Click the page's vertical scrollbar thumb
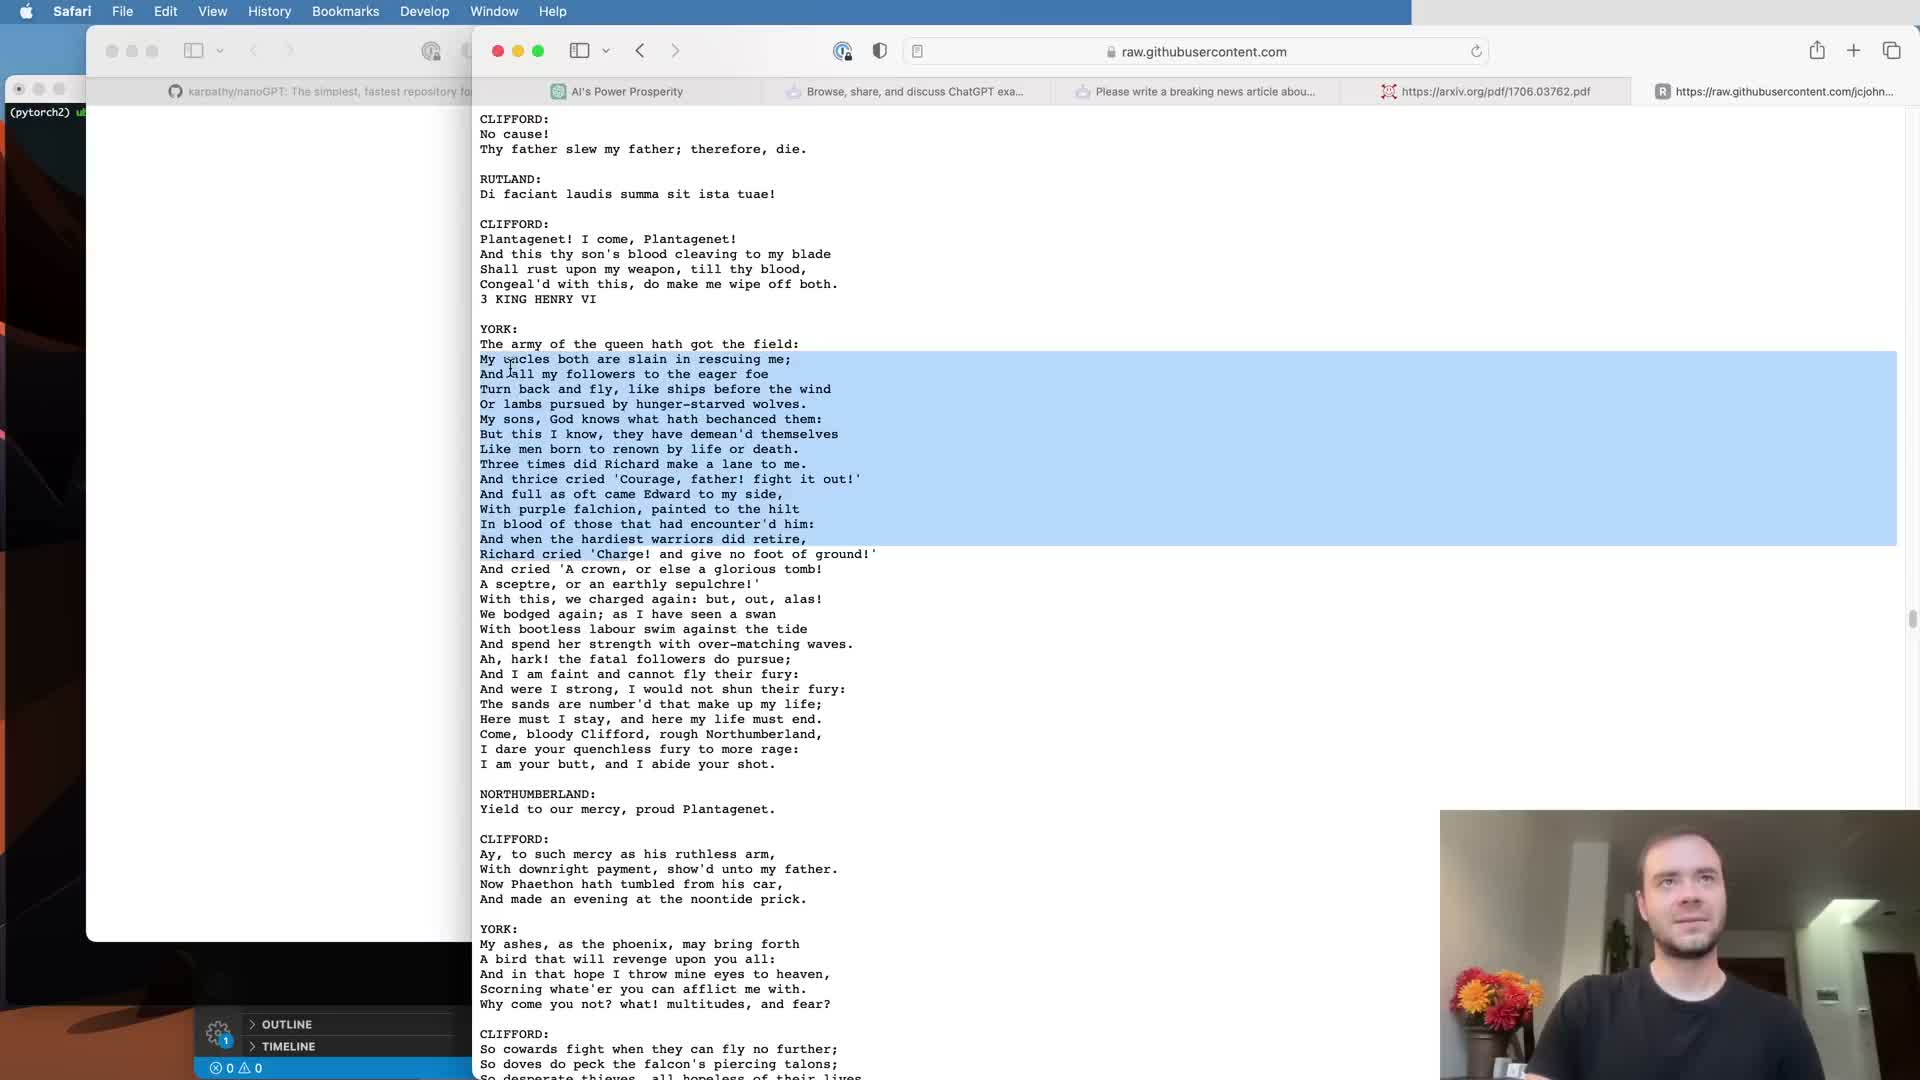Image resolution: width=1920 pixels, height=1080 pixels. point(1912,619)
